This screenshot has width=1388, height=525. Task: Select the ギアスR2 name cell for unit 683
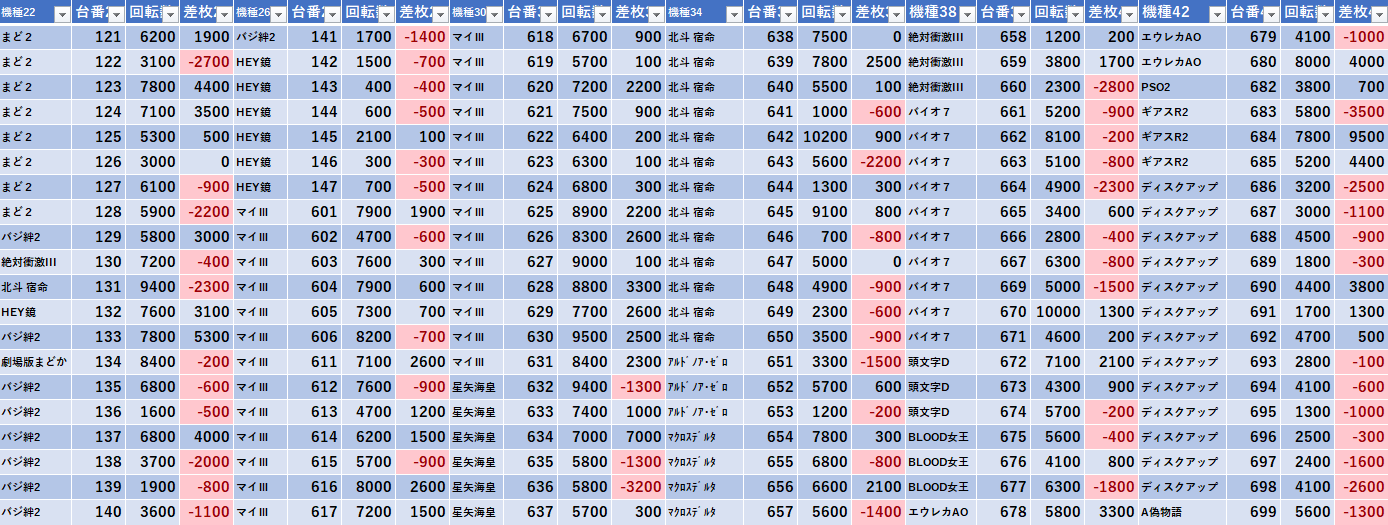[x=1182, y=112]
